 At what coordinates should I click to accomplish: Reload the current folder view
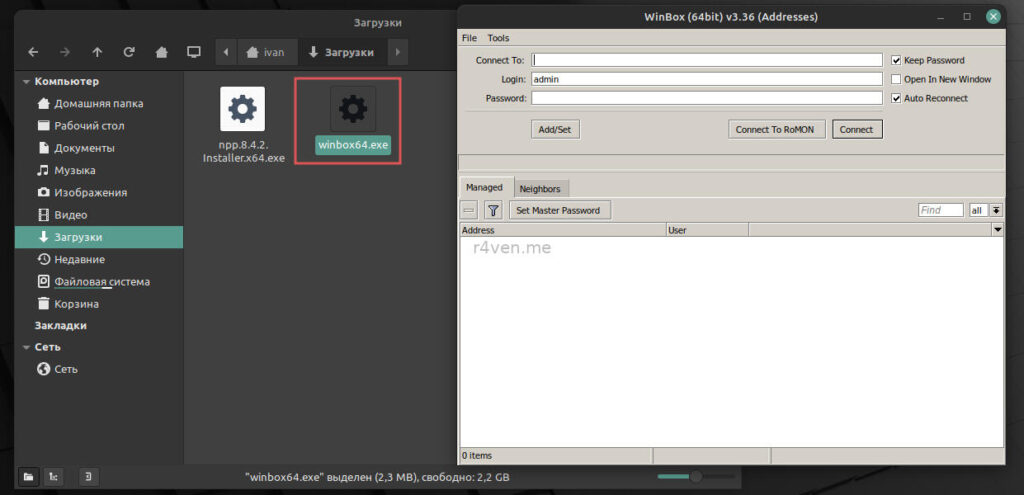129,52
